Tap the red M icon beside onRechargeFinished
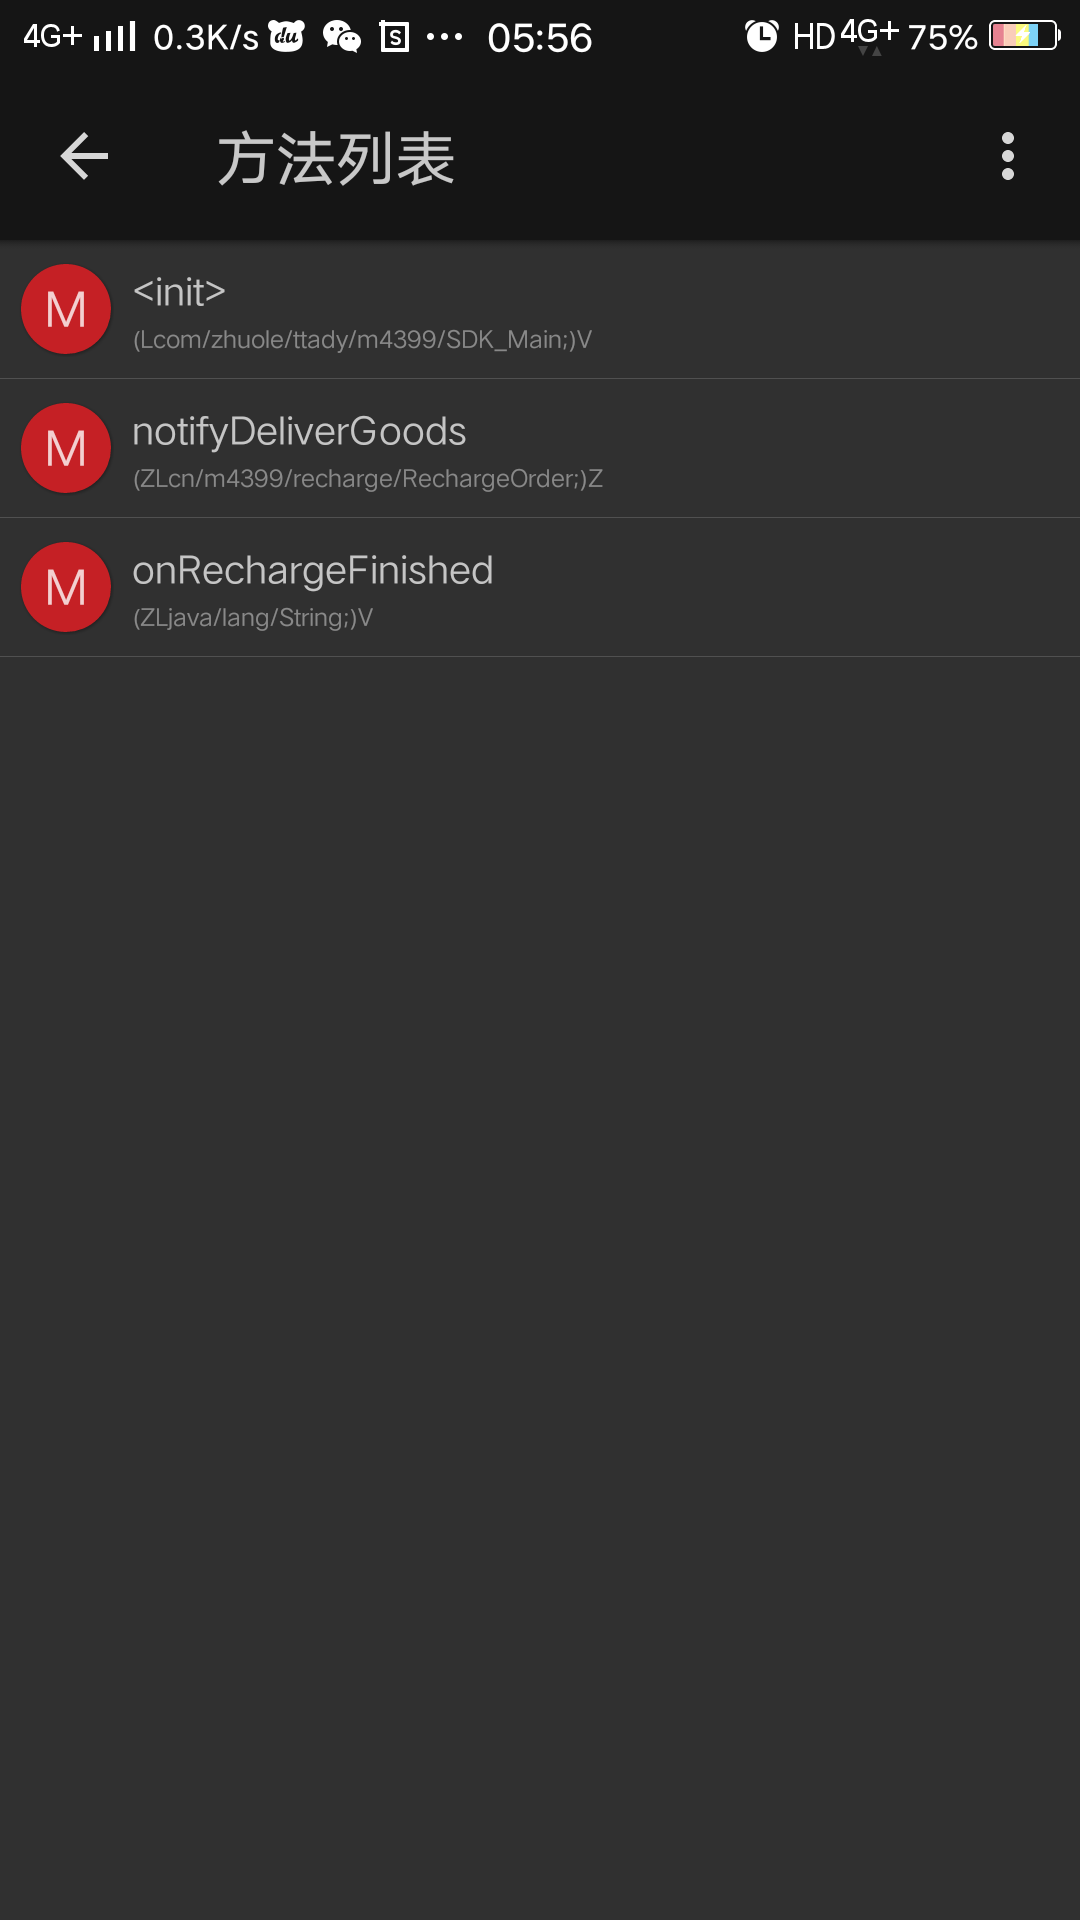Viewport: 1080px width, 1920px height. 66,587
